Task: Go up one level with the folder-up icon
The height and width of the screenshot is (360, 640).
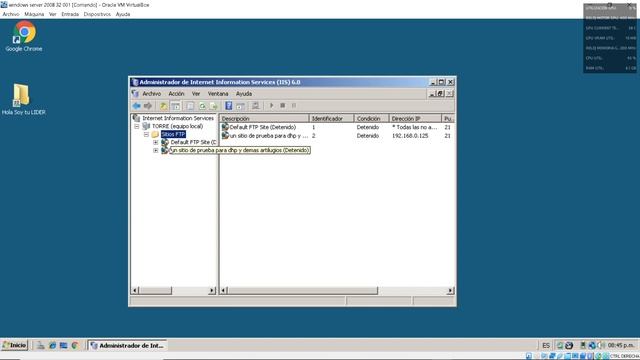Action: [163, 106]
